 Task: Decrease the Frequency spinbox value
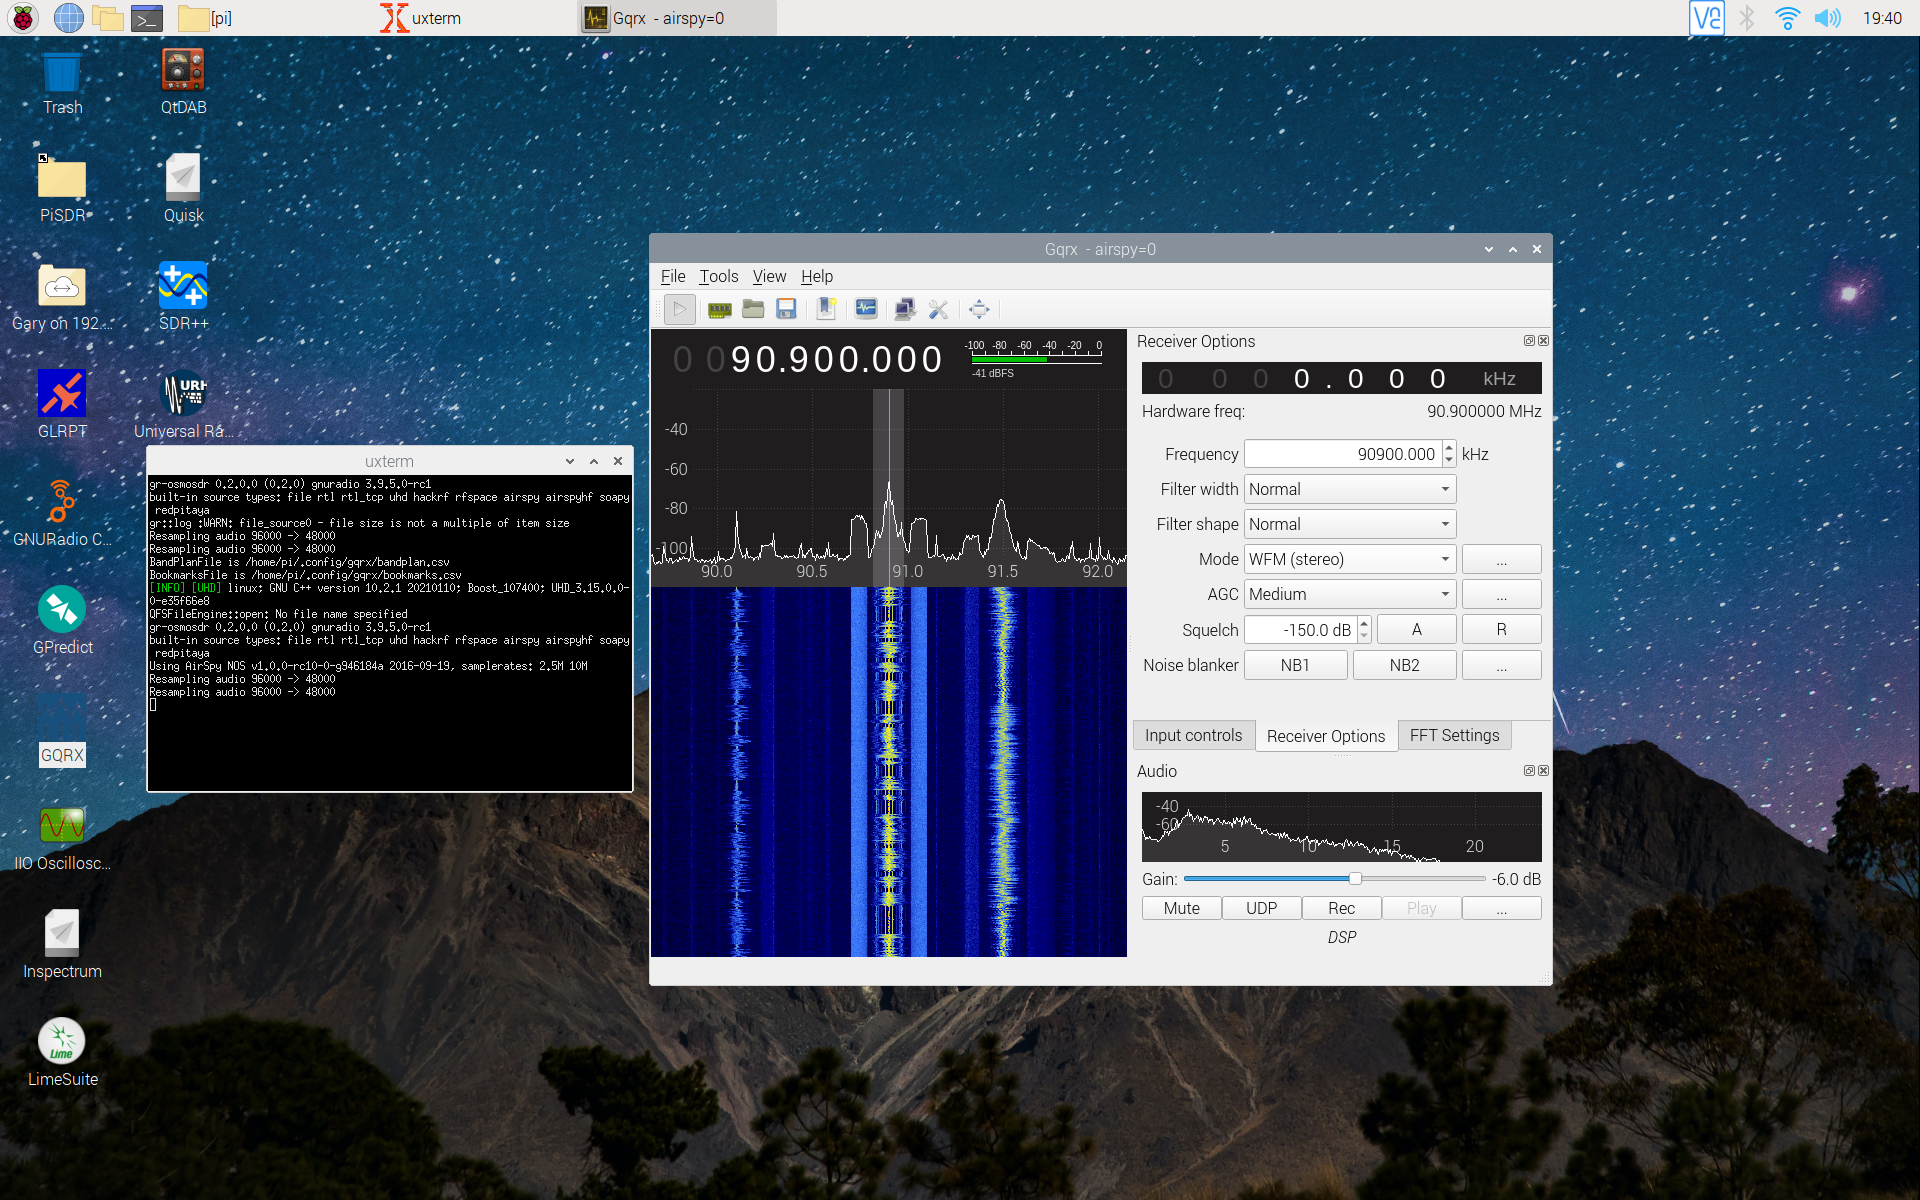[1449, 461]
